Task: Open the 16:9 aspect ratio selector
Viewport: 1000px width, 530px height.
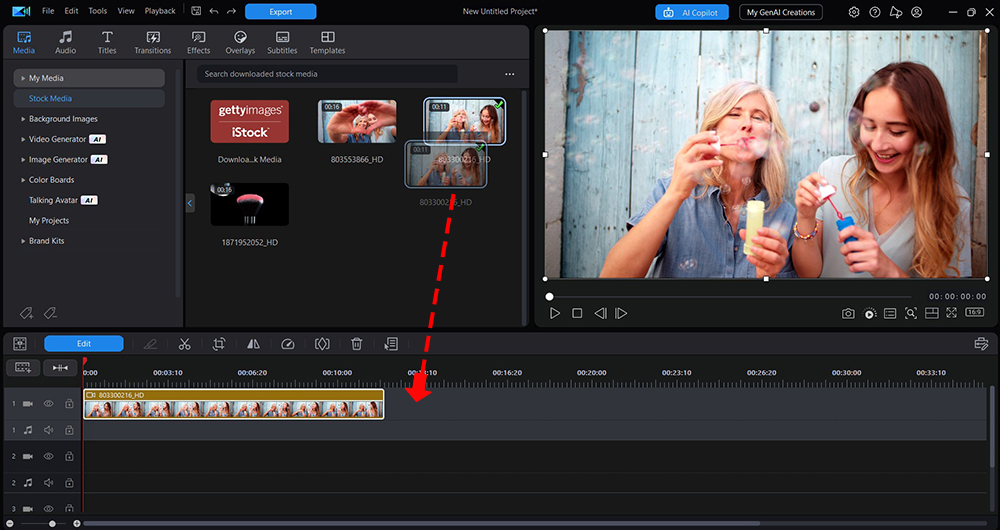Action: click(974, 313)
